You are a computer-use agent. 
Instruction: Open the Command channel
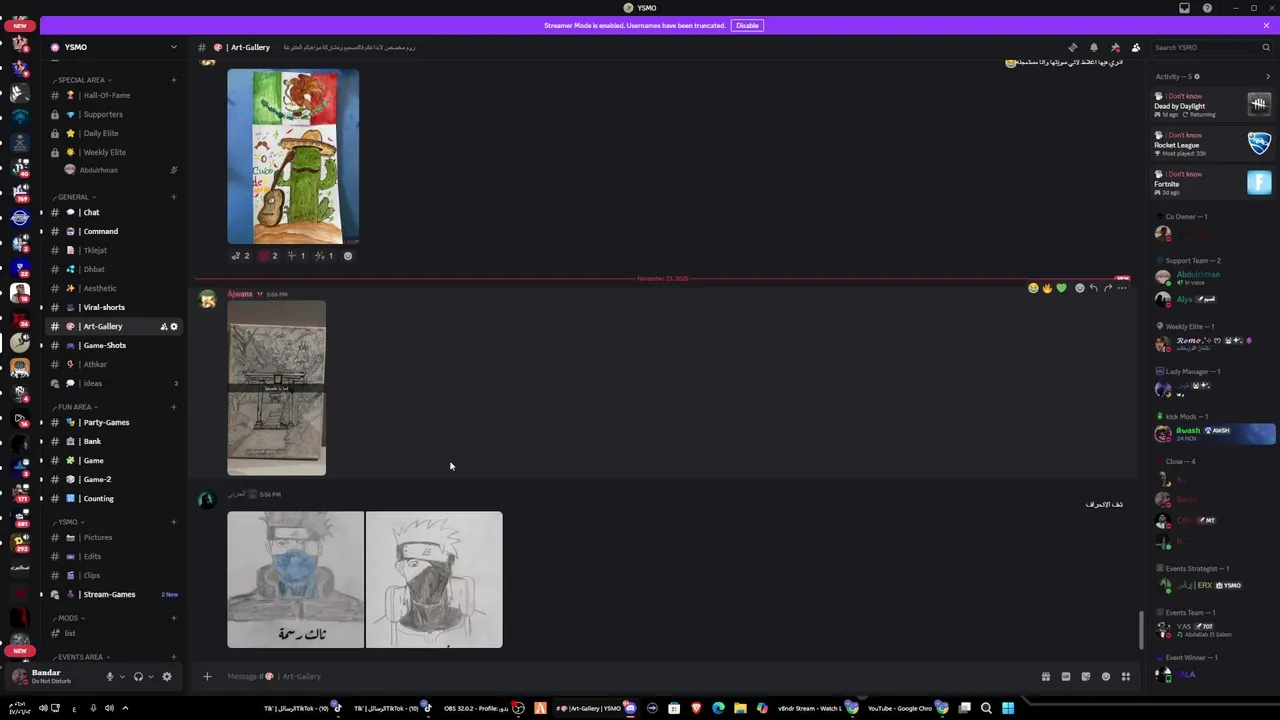coord(115,231)
